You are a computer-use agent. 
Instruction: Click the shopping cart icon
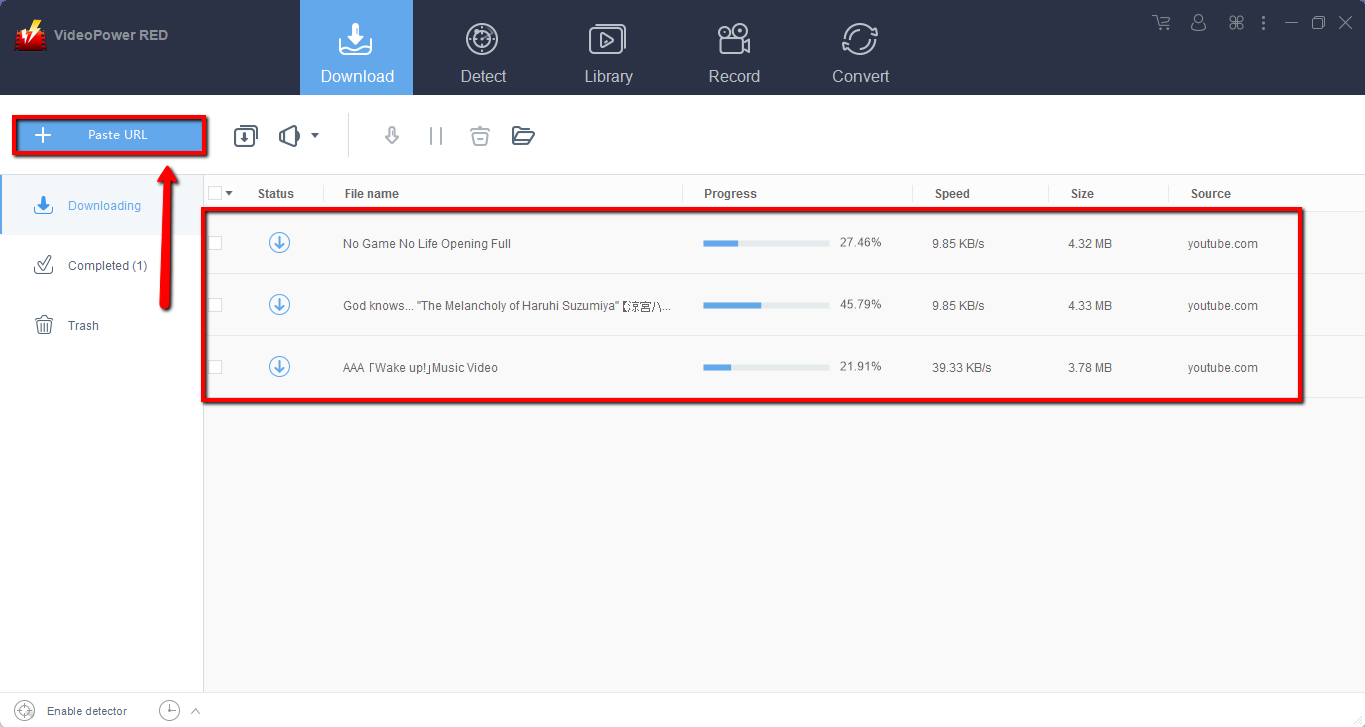[x=1161, y=23]
